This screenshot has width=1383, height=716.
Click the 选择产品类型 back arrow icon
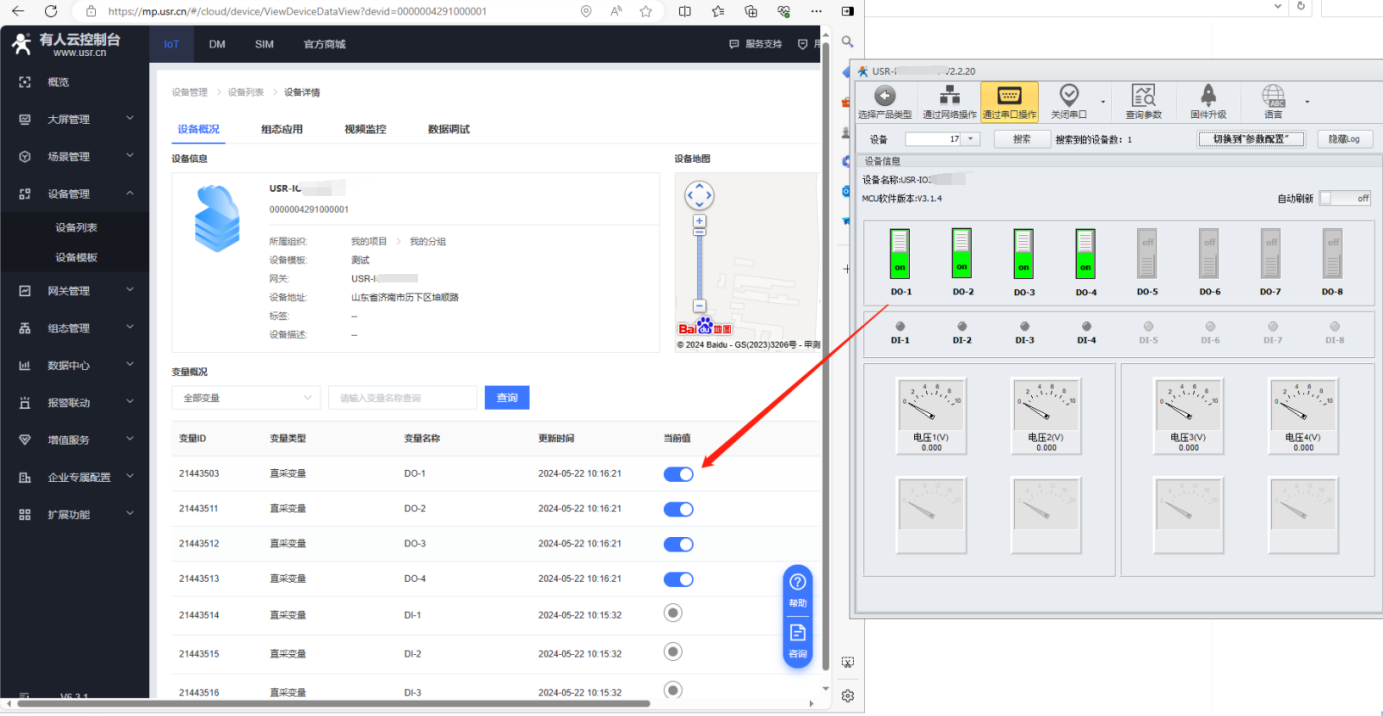[x=885, y=96]
